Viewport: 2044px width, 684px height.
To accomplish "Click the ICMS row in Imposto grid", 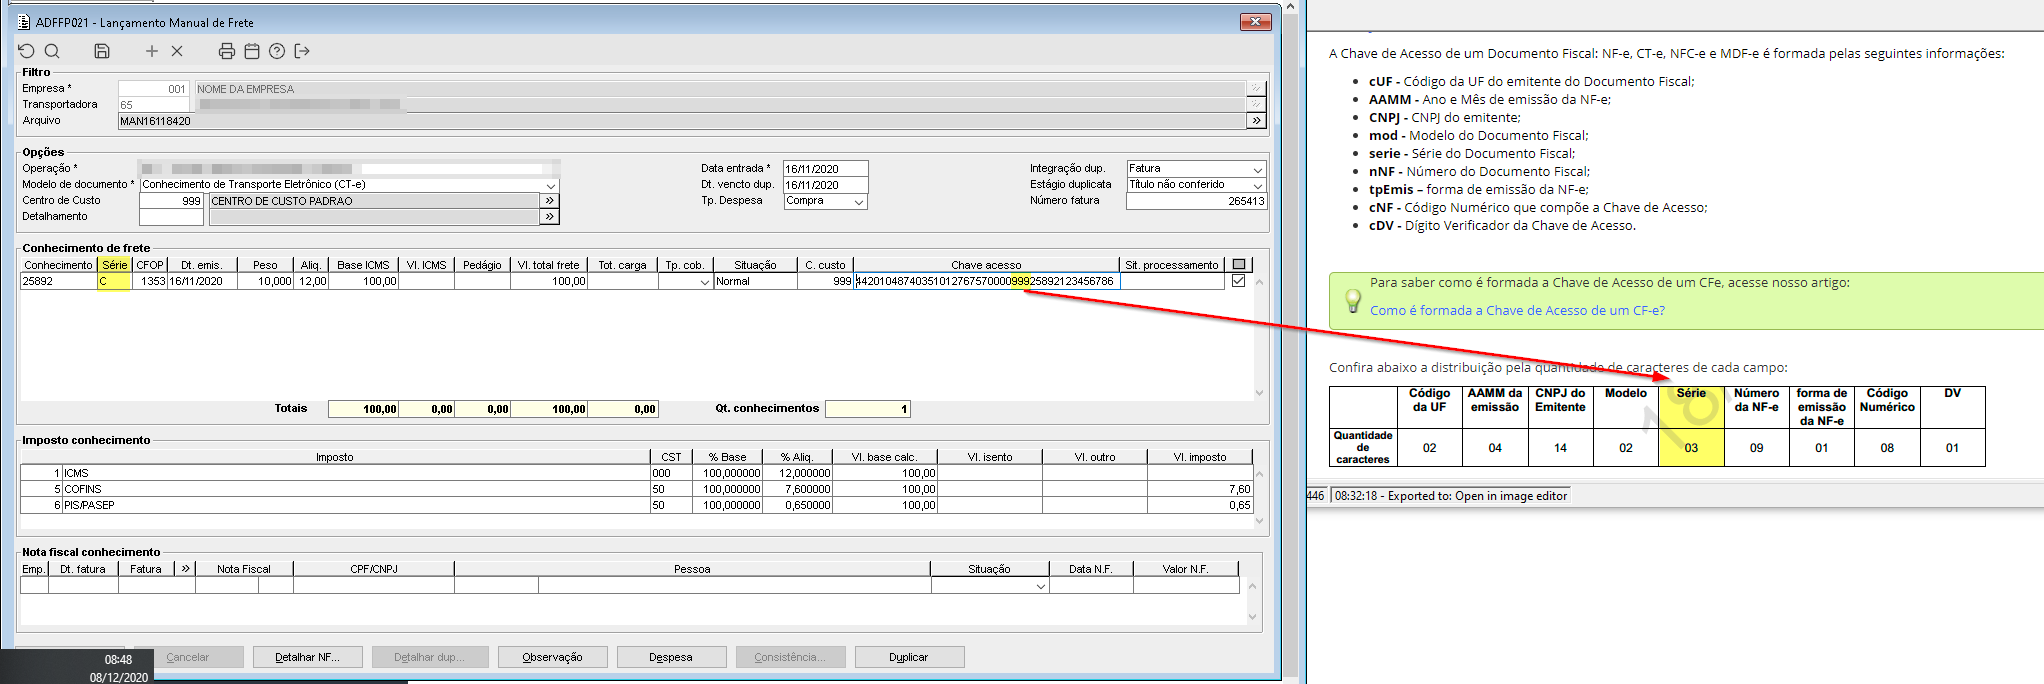I will pos(636,473).
